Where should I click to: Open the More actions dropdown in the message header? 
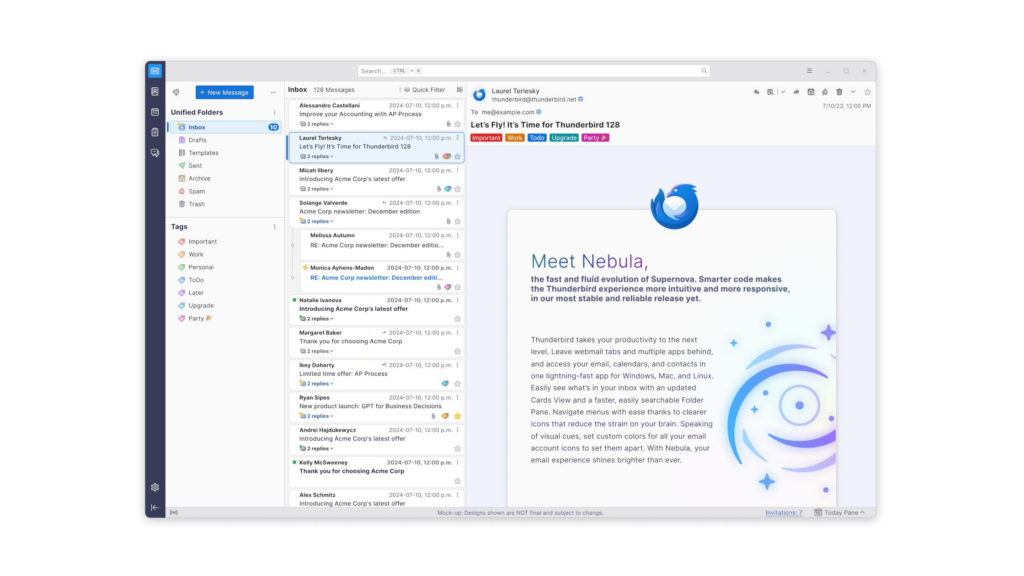(853, 92)
